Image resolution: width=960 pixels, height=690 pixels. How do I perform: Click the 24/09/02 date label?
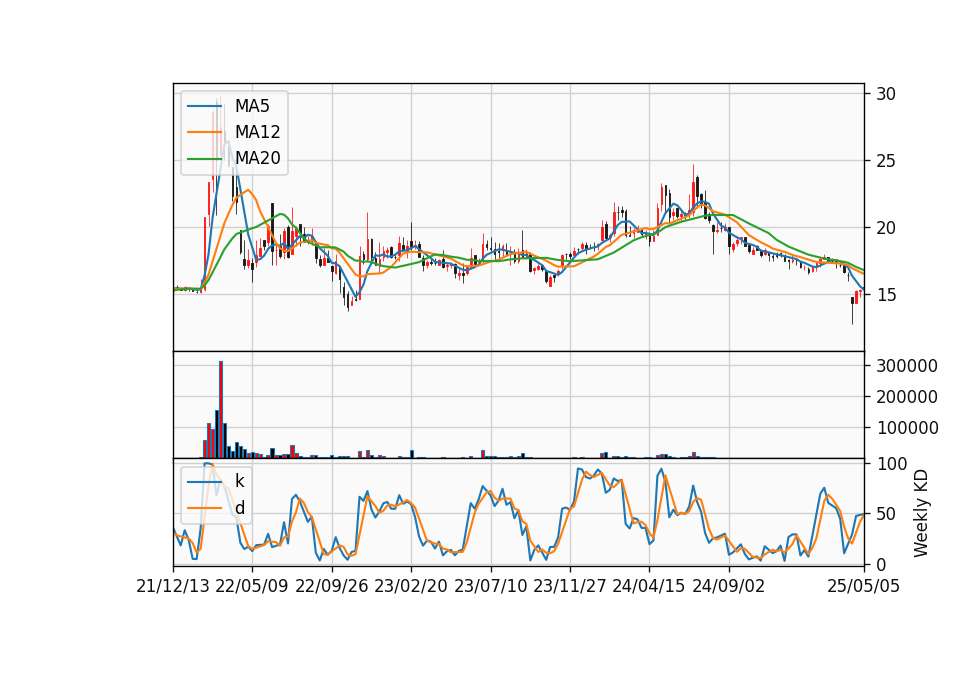click(729, 587)
